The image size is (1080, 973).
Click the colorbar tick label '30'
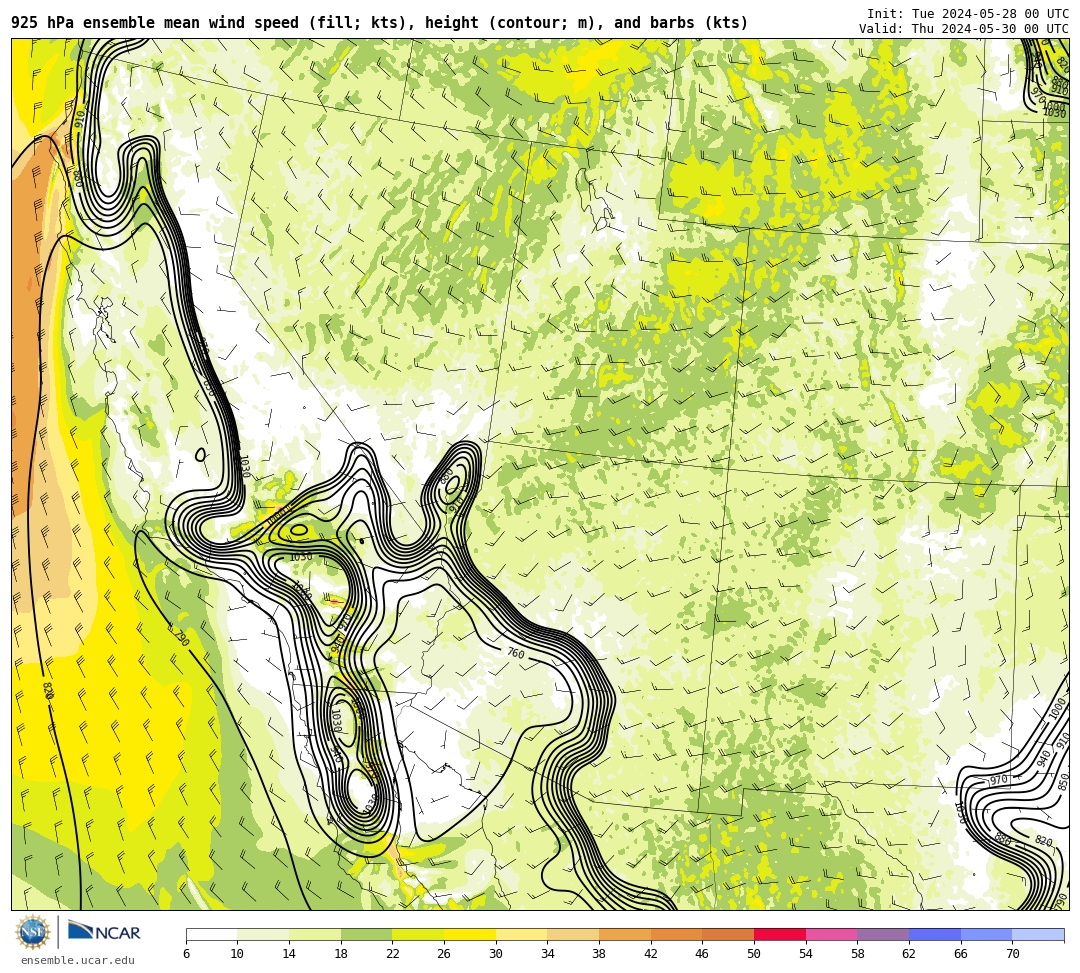point(496,954)
